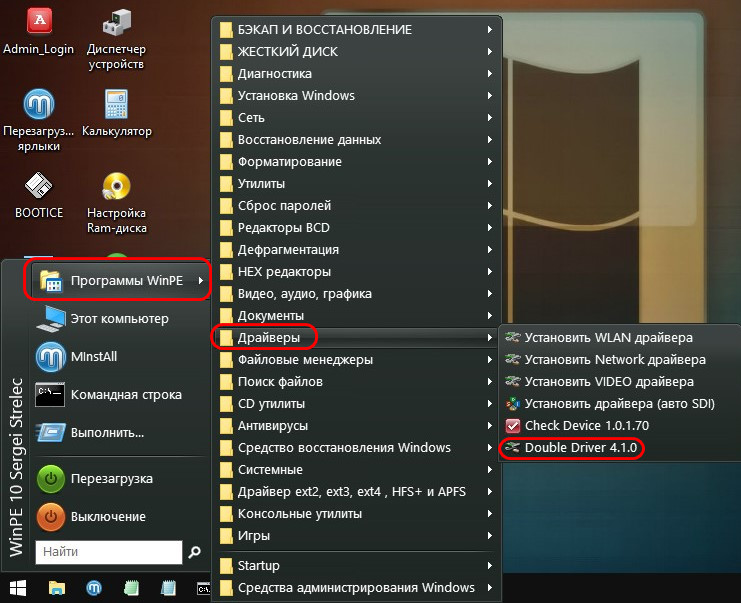Open CD утилиты folder

357,404
